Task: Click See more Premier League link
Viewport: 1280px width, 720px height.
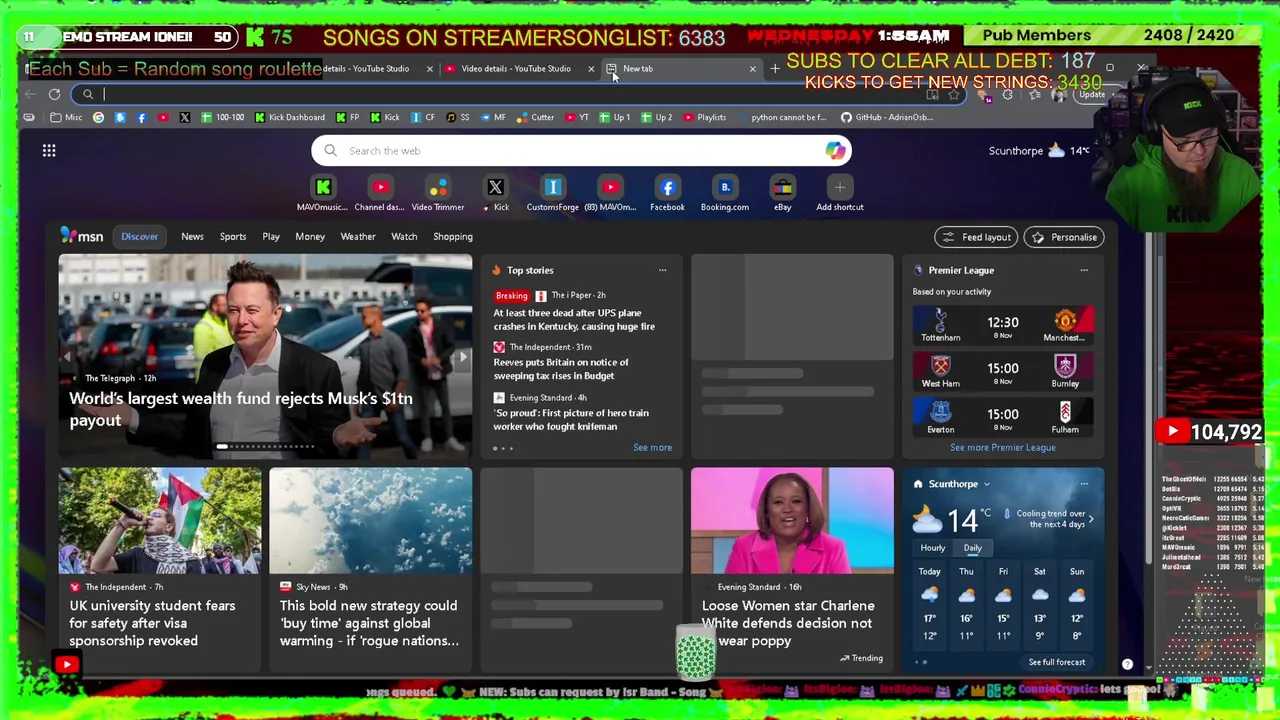Action: coord(1003,448)
